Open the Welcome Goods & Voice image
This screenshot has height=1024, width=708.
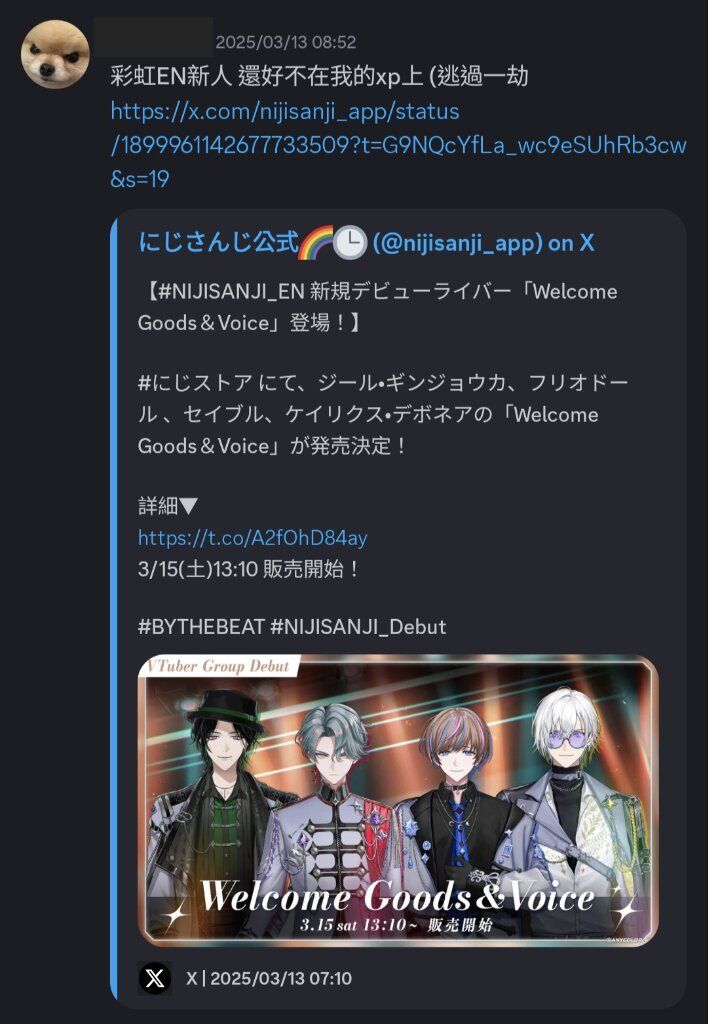[x=398, y=800]
